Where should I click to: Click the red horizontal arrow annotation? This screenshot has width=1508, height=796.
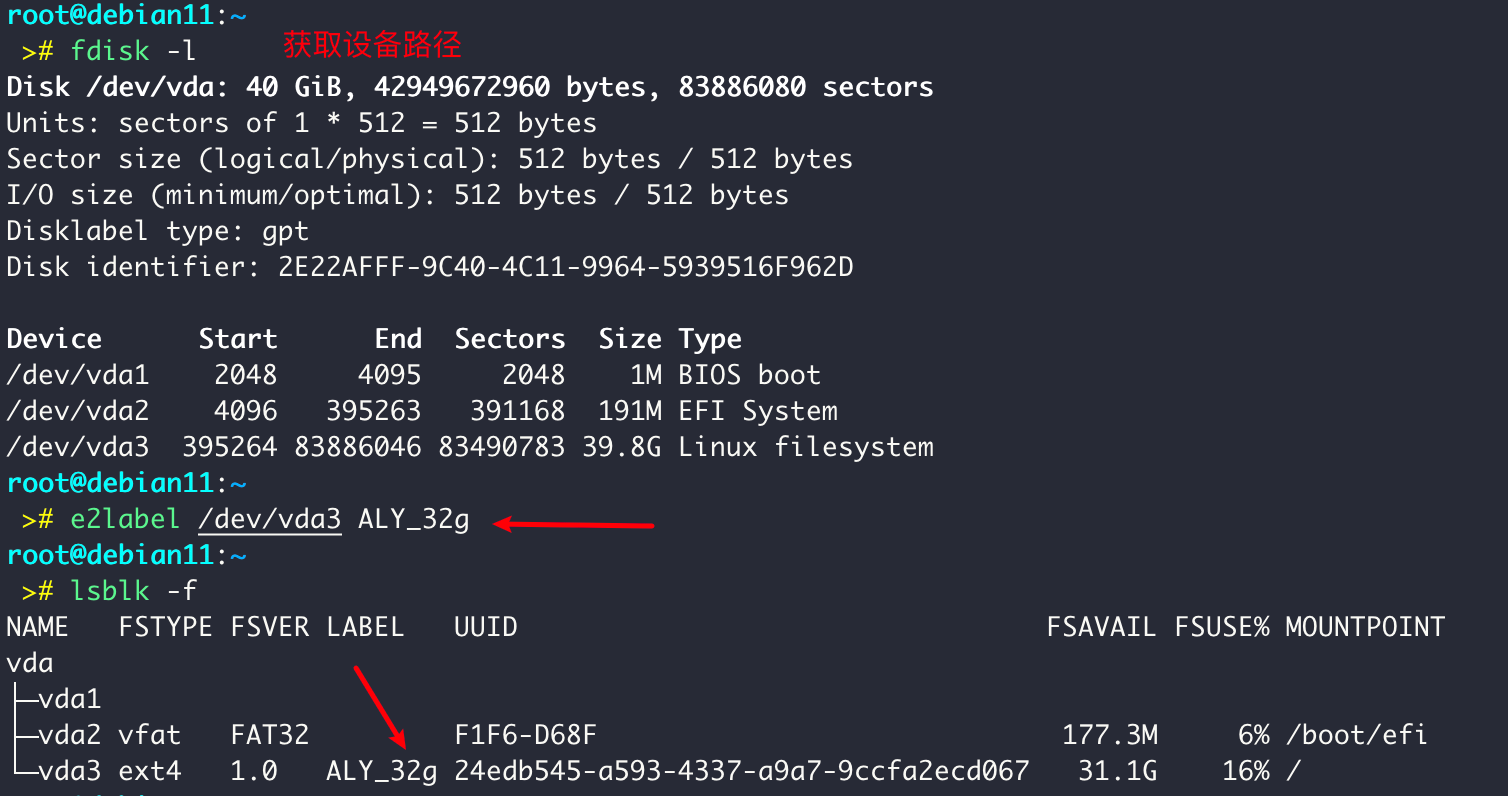pos(575,523)
